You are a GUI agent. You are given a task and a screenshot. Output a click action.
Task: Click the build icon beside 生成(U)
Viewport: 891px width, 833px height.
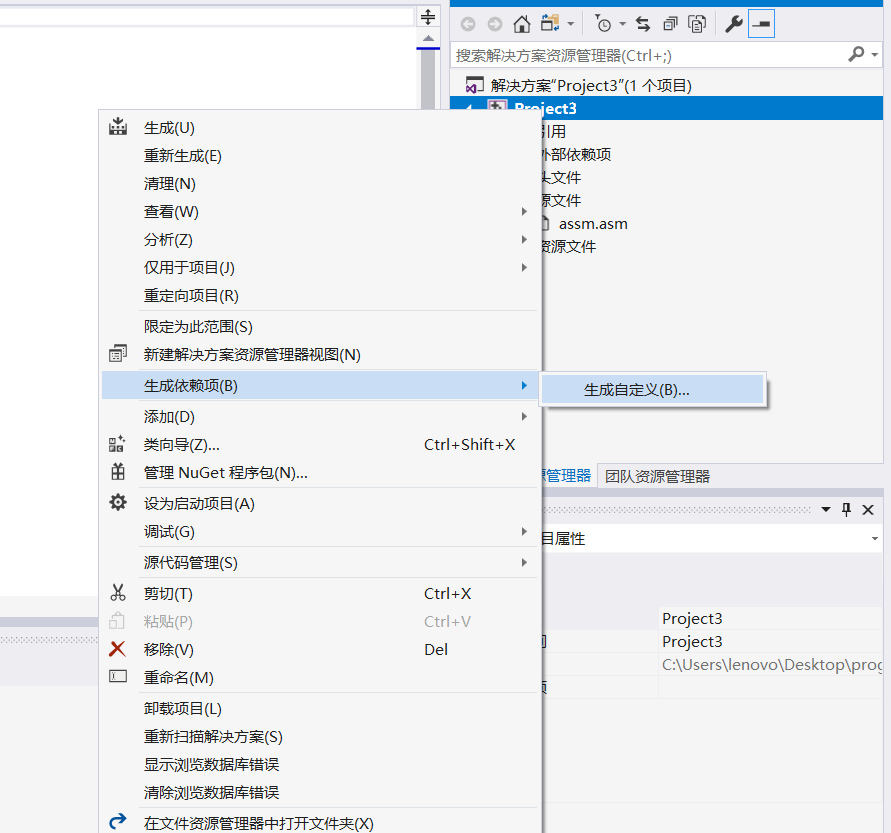pyautogui.click(x=118, y=127)
